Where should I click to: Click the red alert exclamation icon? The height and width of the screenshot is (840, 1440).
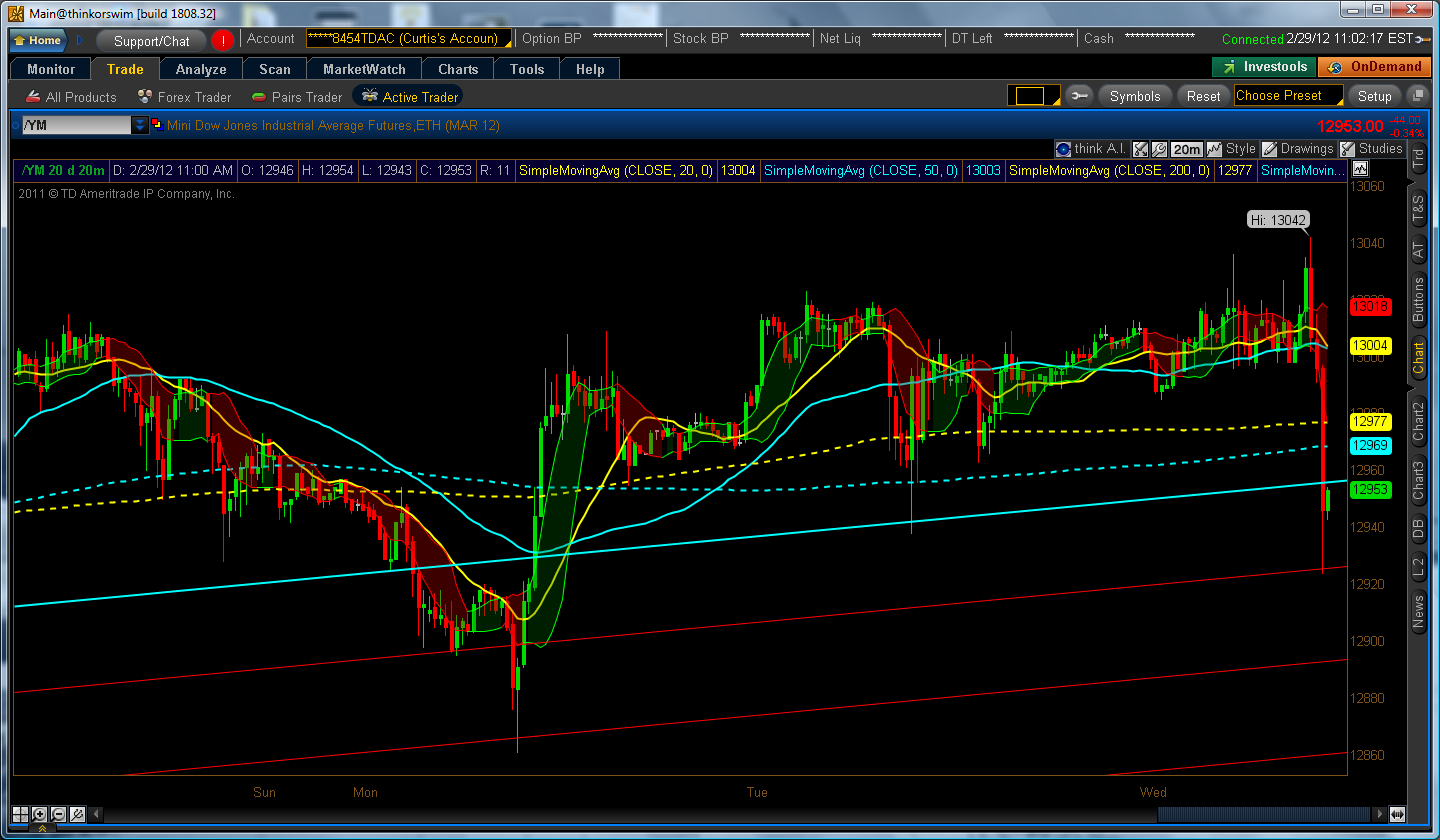(222, 40)
